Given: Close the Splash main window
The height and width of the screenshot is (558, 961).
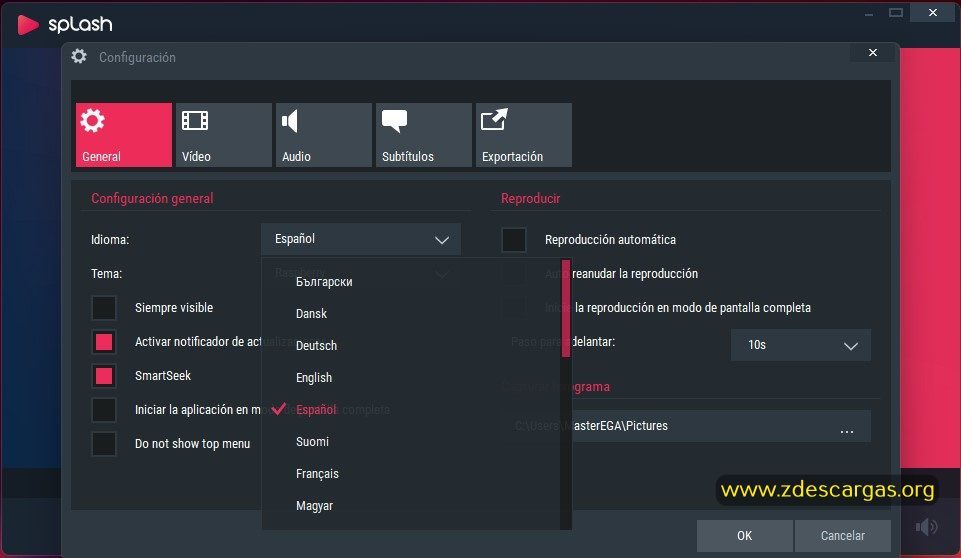Looking at the screenshot, I should tap(933, 12).
